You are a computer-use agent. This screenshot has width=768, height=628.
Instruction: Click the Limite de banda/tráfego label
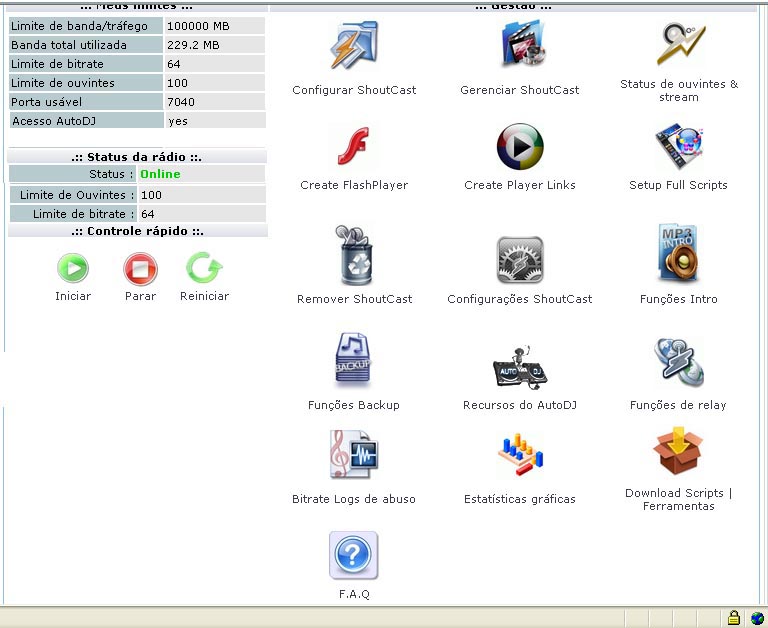(79, 26)
